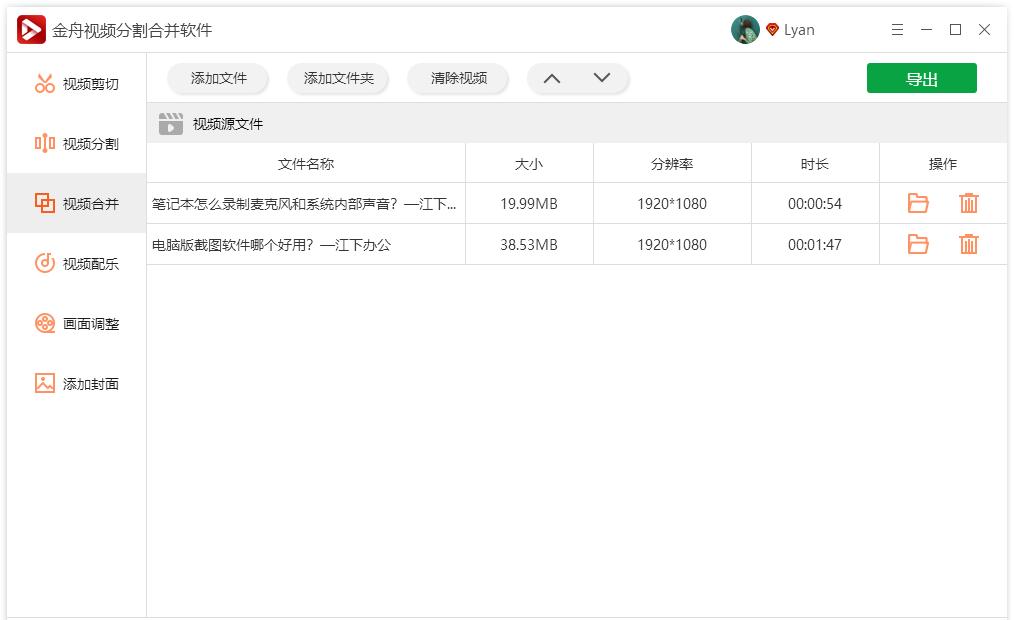This screenshot has width=1014, height=620.
Task: Open the 画面调整 adjustment tool
Action: coord(44,323)
